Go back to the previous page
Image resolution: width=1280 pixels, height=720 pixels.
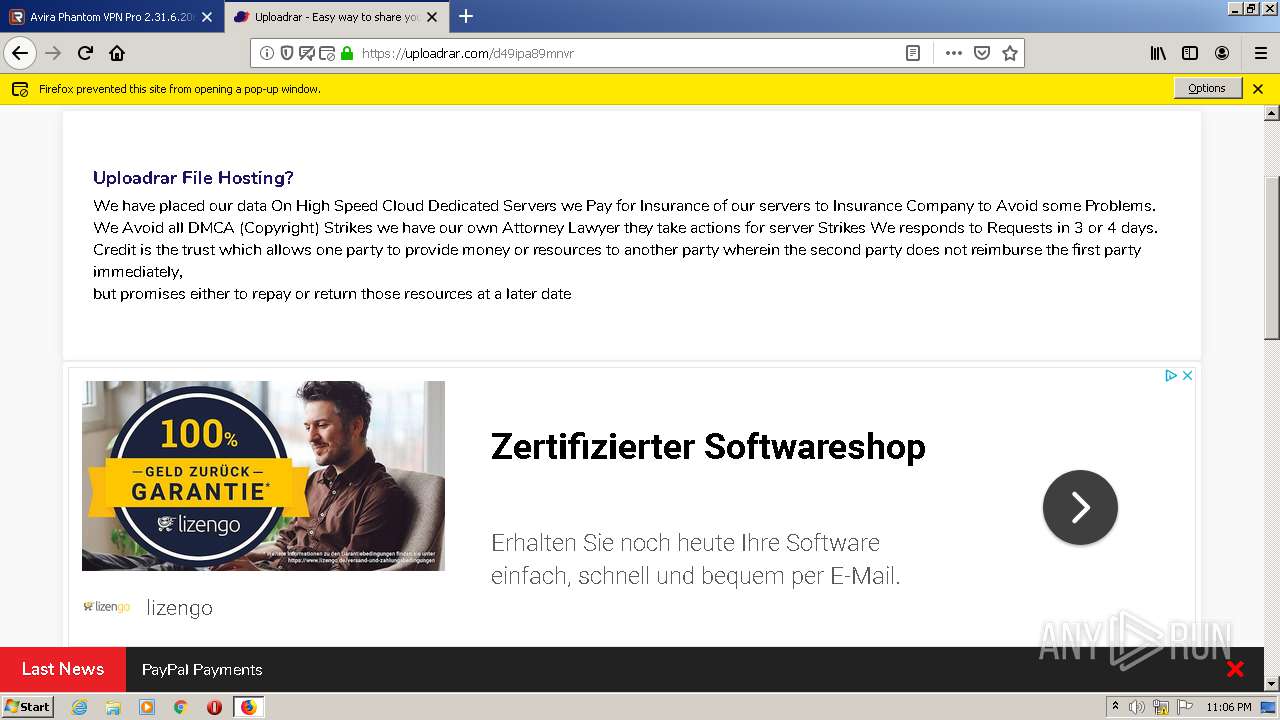pyautogui.click(x=20, y=53)
